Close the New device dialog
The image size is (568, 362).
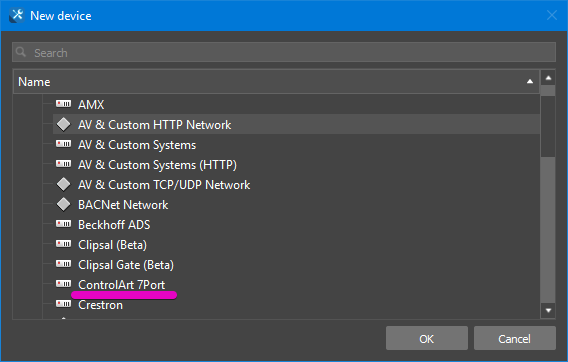[x=552, y=15]
